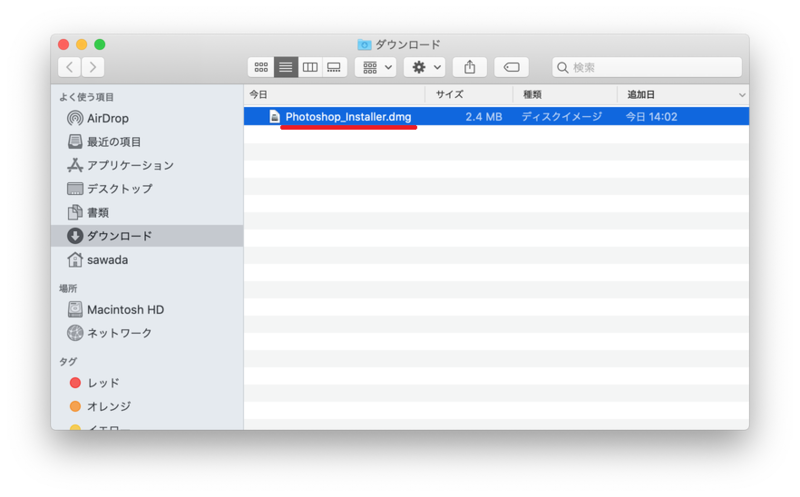This screenshot has height=497, width=800.
Task: Click the 最近の項目 icon
Action: pyautogui.click(x=75, y=141)
